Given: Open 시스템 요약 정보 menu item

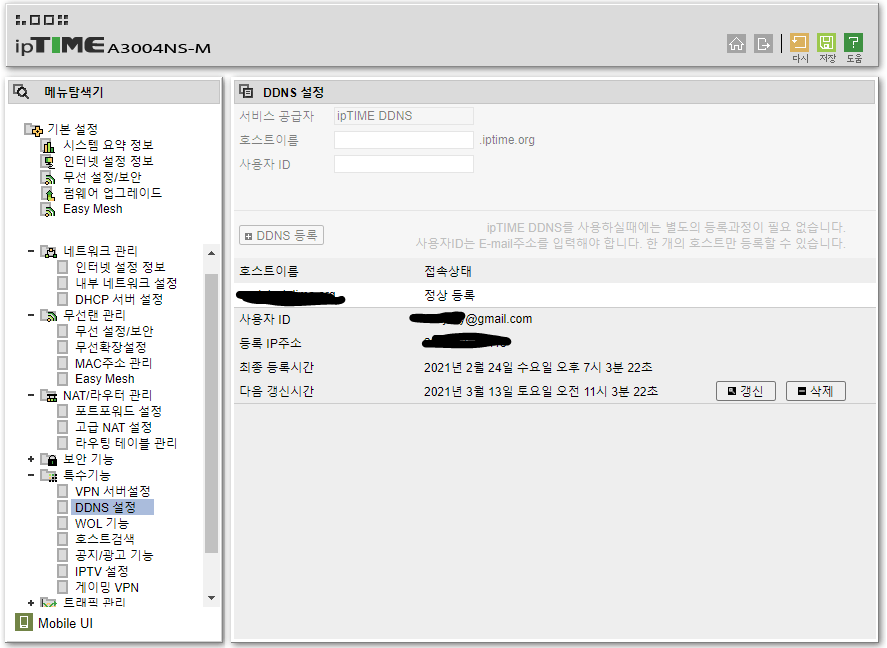Looking at the screenshot, I should coord(108,145).
